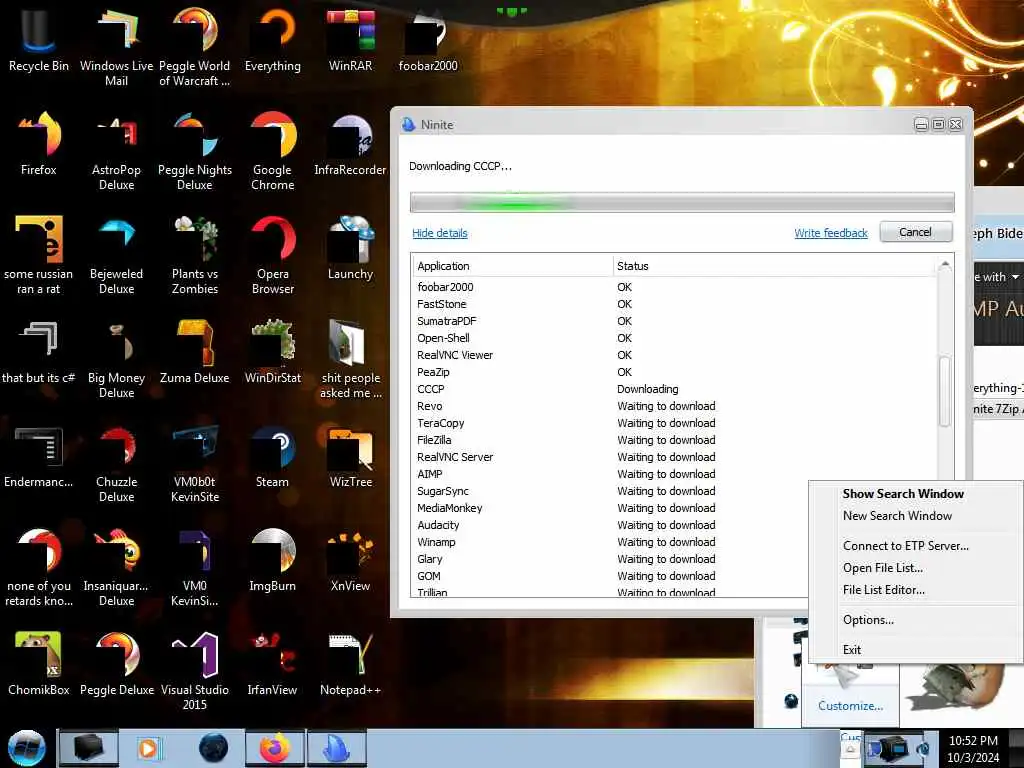Select VM0b0t KevinSite desktop icon
This screenshot has height=768, width=1024.
pos(195,464)
